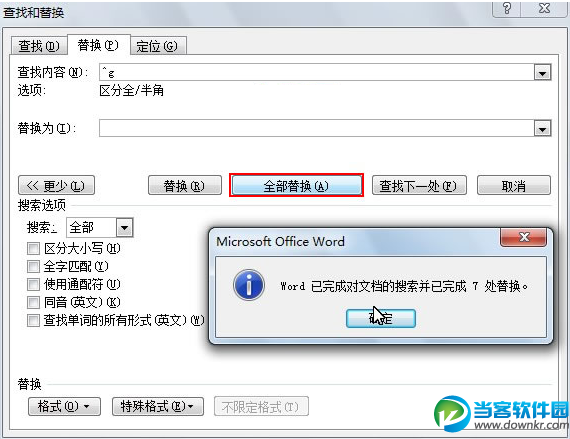Screen dimensions: 570x439
Task: Expand the 查找内容 dropdown arrow
Action: 542,73
